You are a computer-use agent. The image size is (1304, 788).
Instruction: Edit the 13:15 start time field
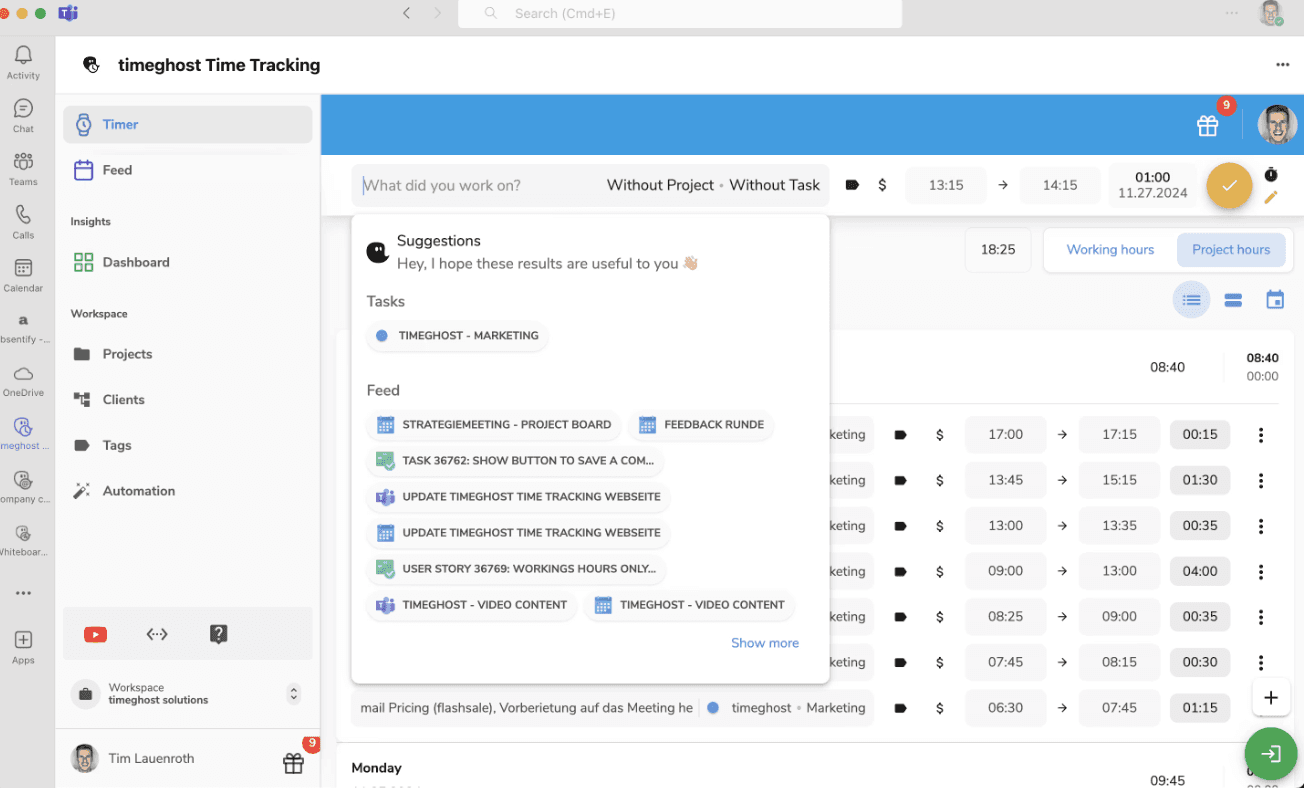point(946,185)
